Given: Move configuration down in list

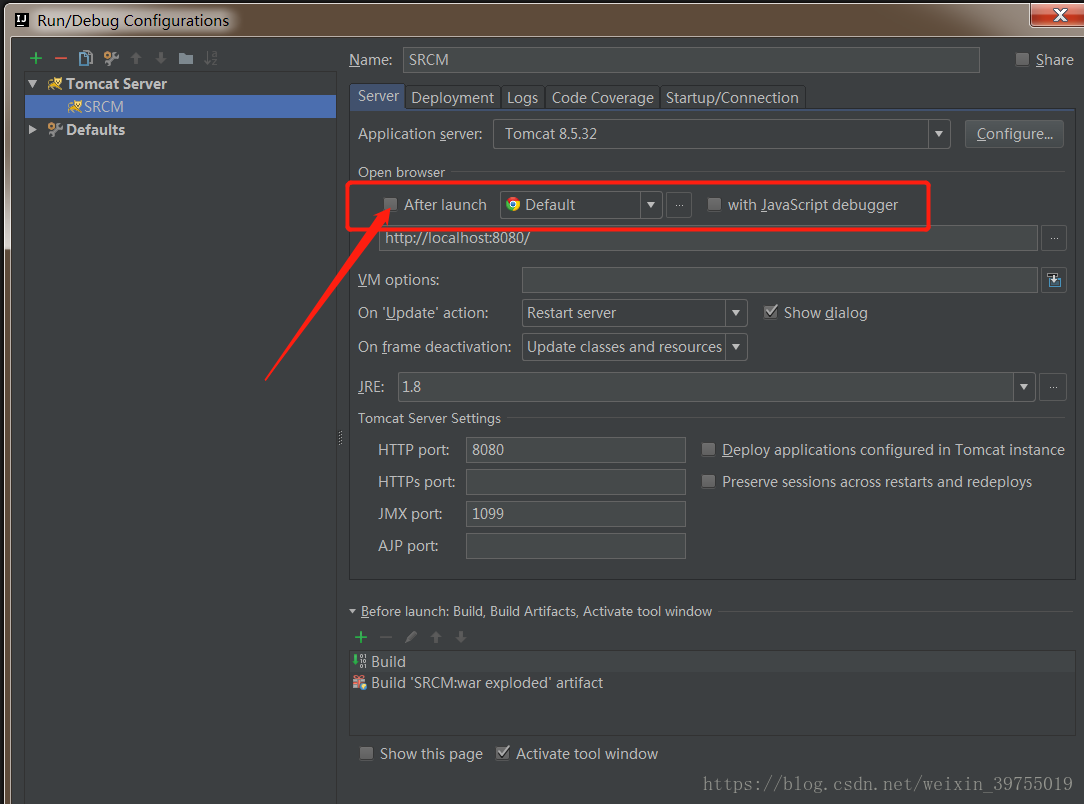Looking at the screenshot, I should pyautogui.click(x=160, y=58).
